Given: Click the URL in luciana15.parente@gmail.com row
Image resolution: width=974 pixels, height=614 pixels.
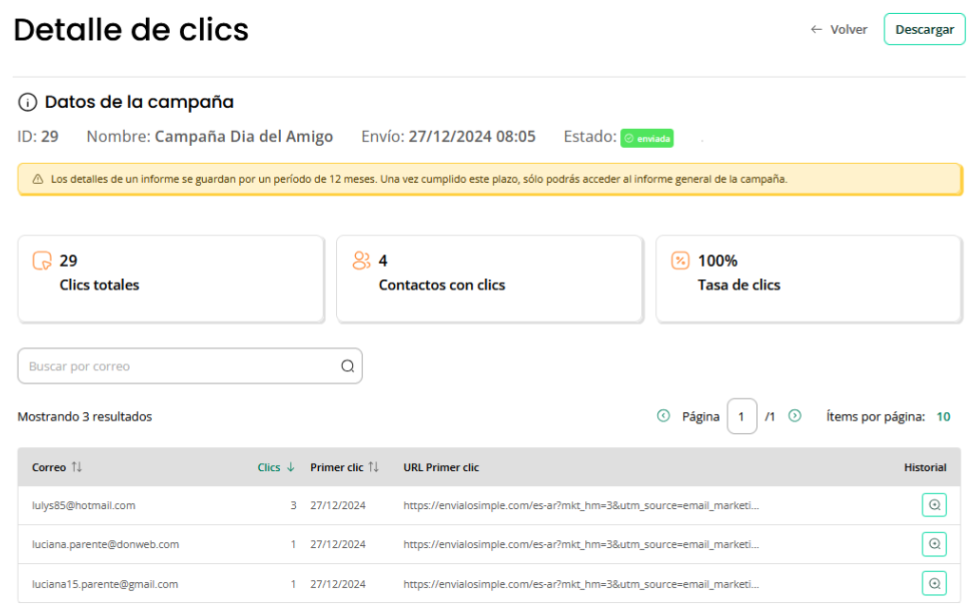Looking at the screenshot, I should [x=581, y=584].
